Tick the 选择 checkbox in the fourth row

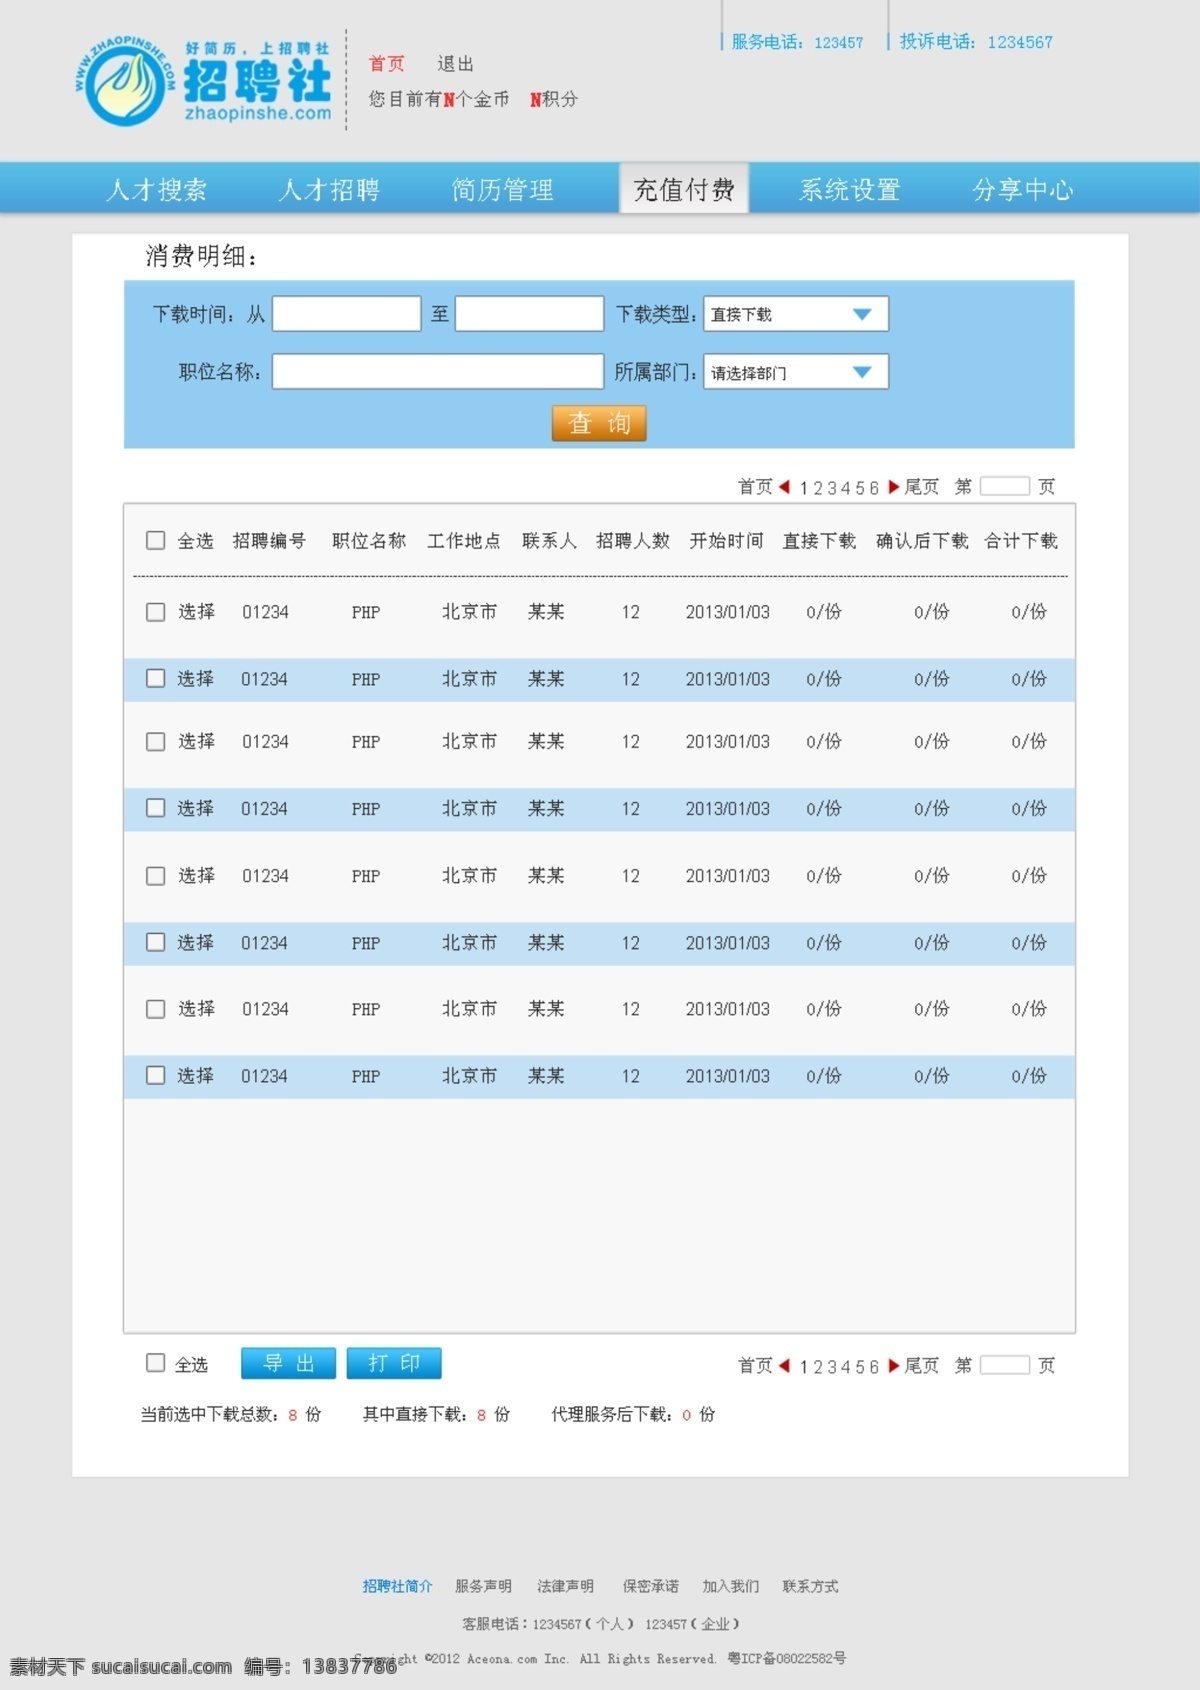pyautogui.click(x=155, y=807)
